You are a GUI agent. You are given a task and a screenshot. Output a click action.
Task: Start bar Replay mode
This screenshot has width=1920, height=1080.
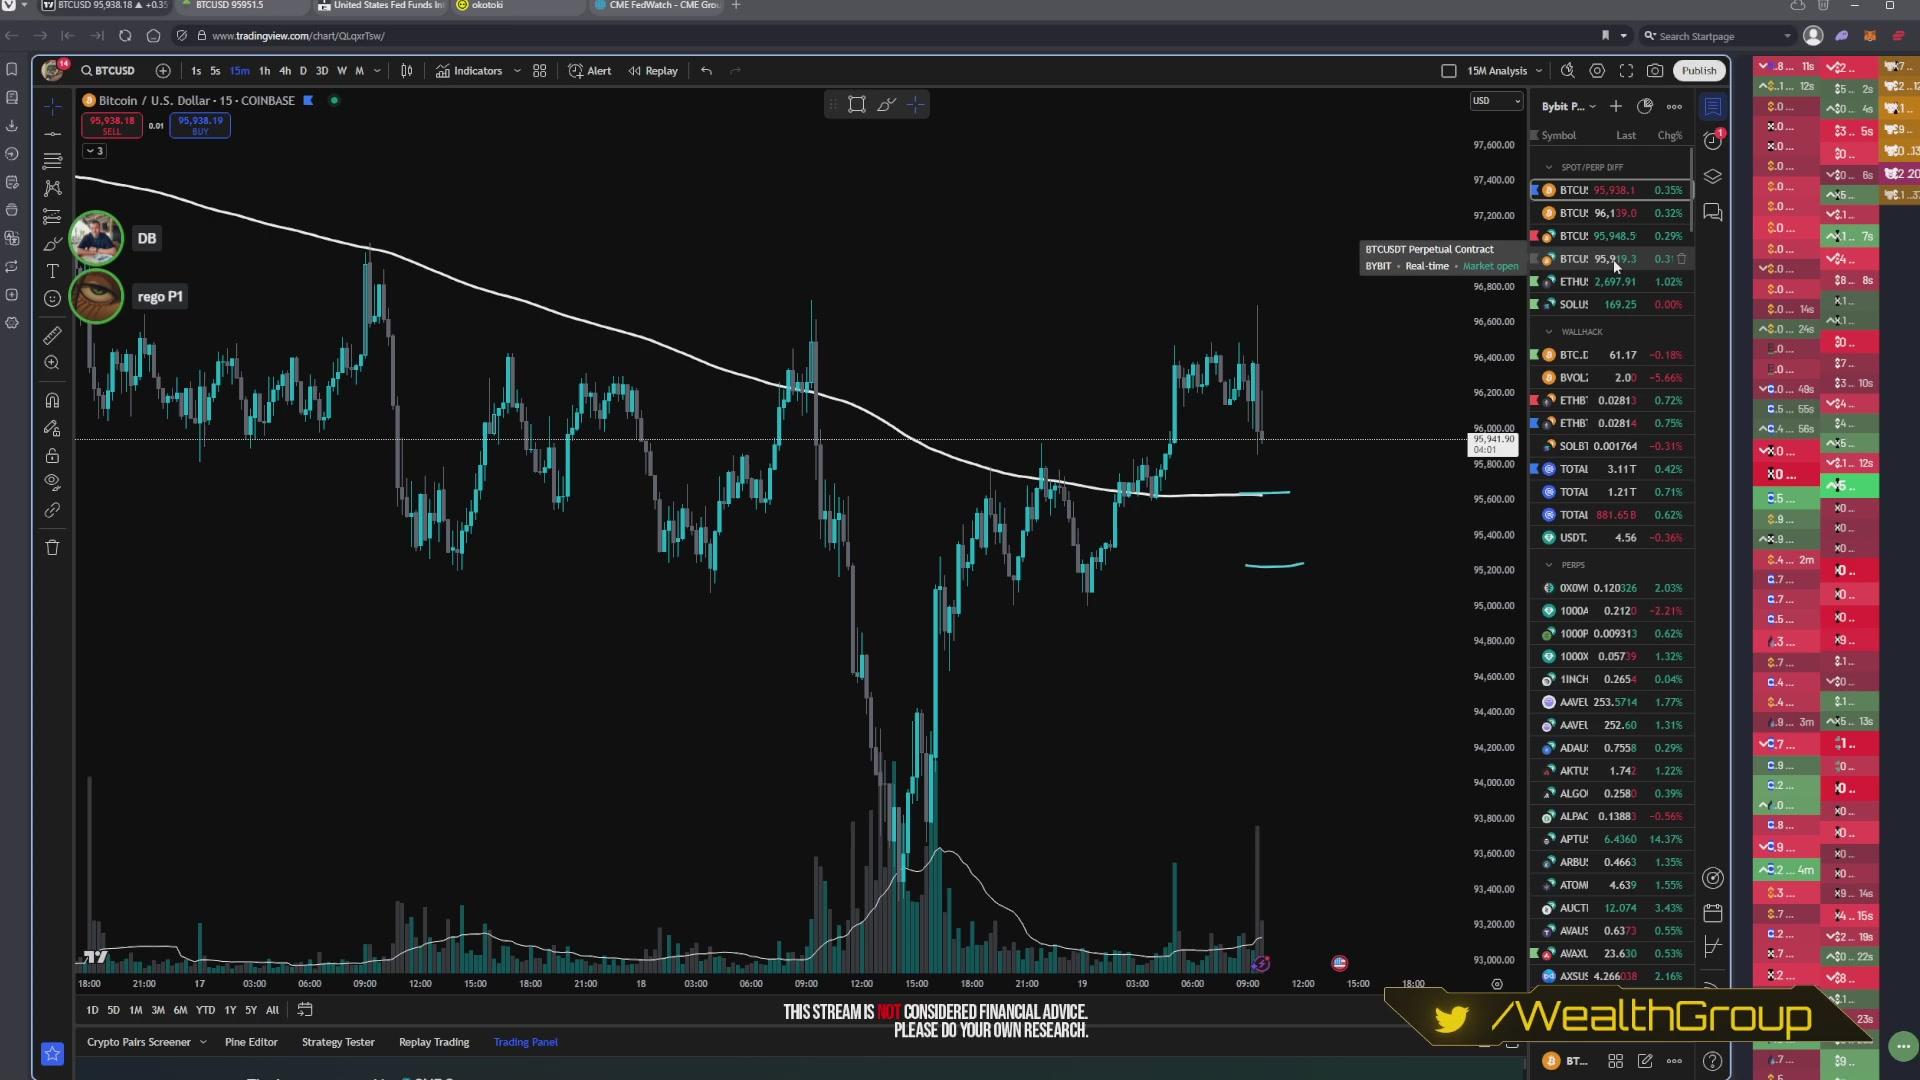point(653,71)
